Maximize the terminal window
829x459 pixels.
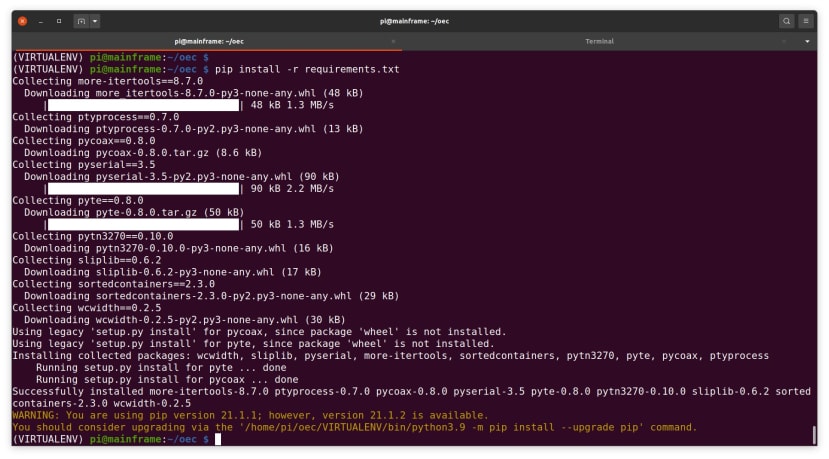[59, 21]
